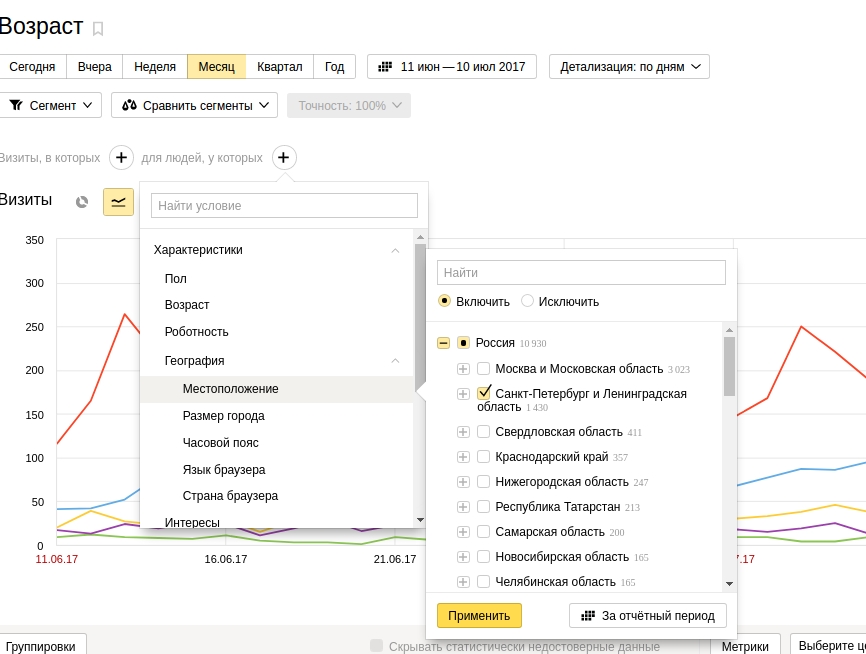Image resolution: width=866 pixels, height=654 pixels.
Task: Open the Детализация: по дням dropdown
Action: [x=629, y=67]
